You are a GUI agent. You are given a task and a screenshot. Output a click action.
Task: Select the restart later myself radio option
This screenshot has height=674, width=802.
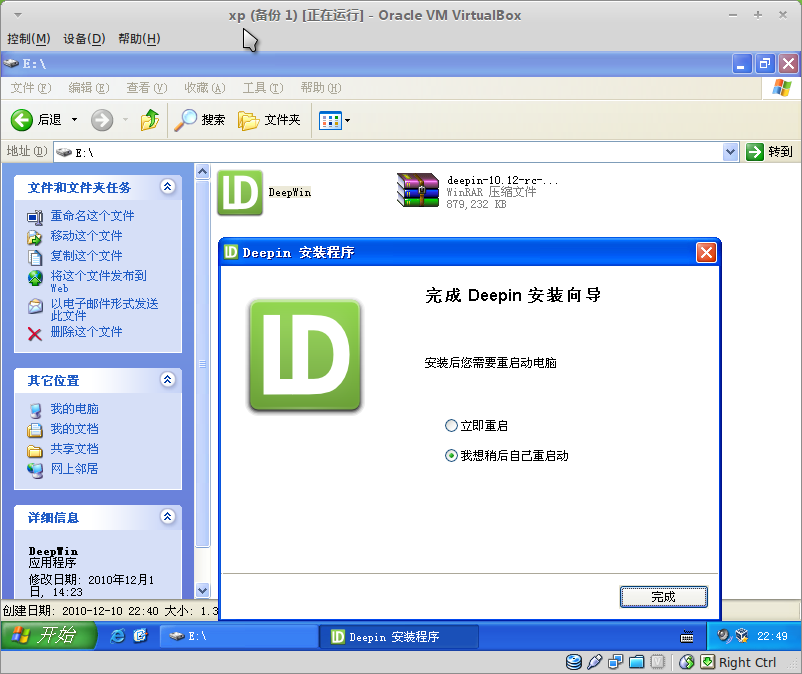click(x=451, y=456)
